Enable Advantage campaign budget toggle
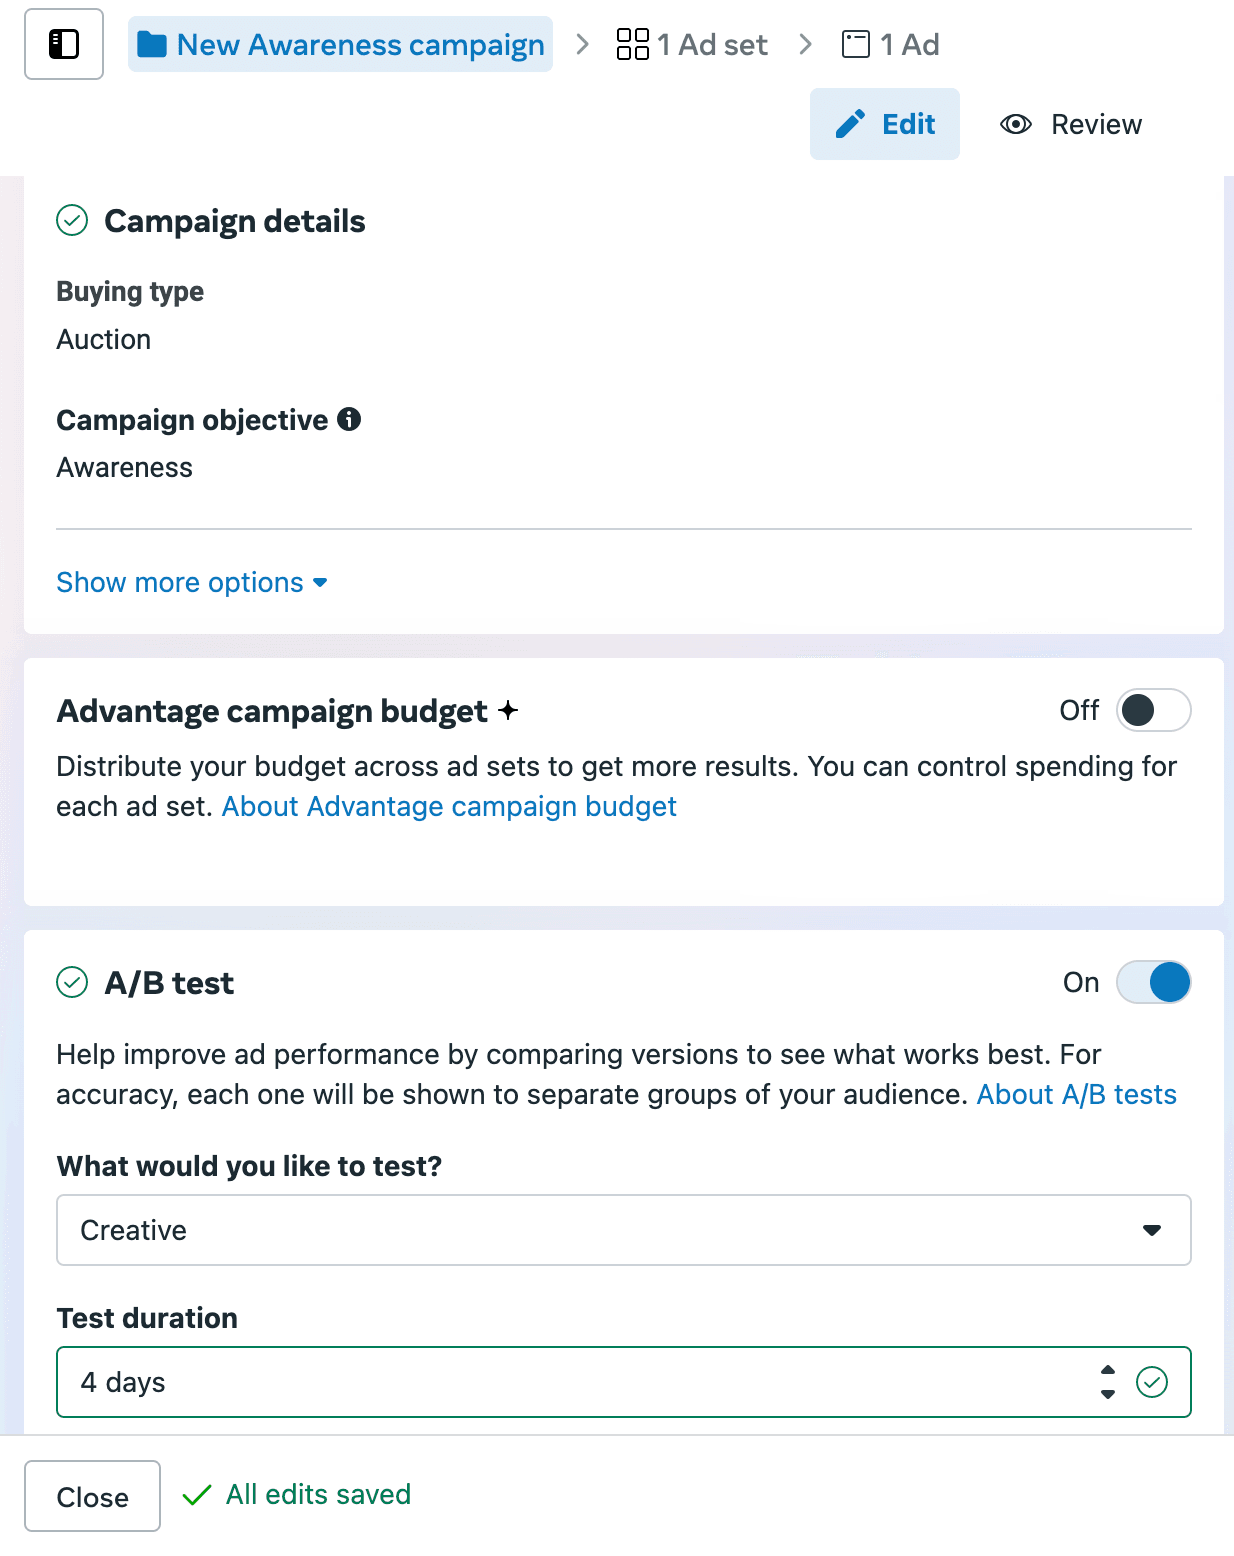This screenshot has height=1556, width=1234. point(1153,710)
